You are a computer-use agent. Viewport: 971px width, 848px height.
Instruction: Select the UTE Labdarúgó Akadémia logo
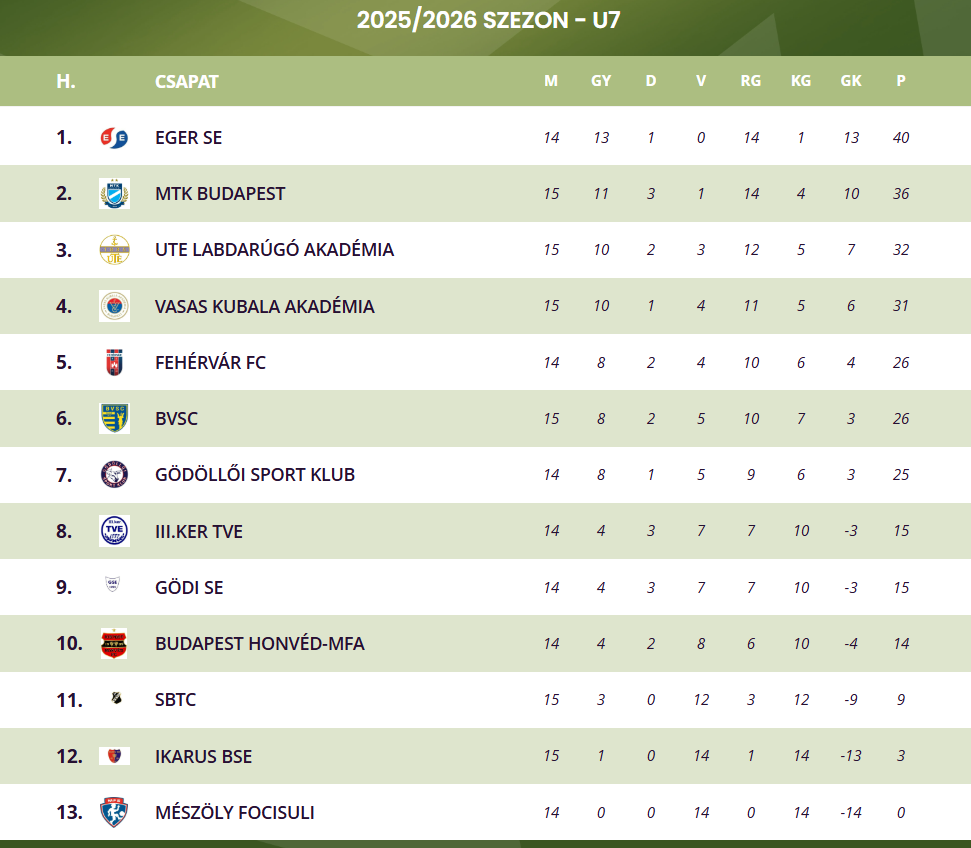[114, 250]
